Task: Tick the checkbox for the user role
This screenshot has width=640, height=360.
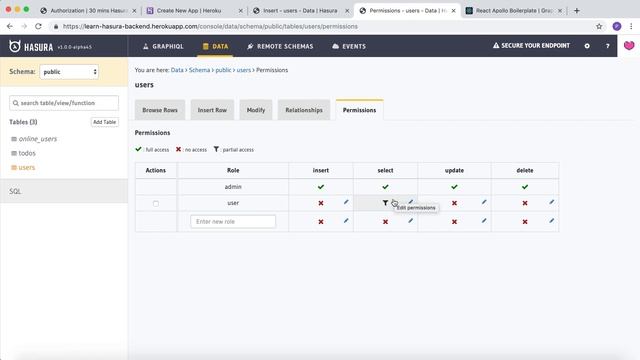Action: [156, 203]
